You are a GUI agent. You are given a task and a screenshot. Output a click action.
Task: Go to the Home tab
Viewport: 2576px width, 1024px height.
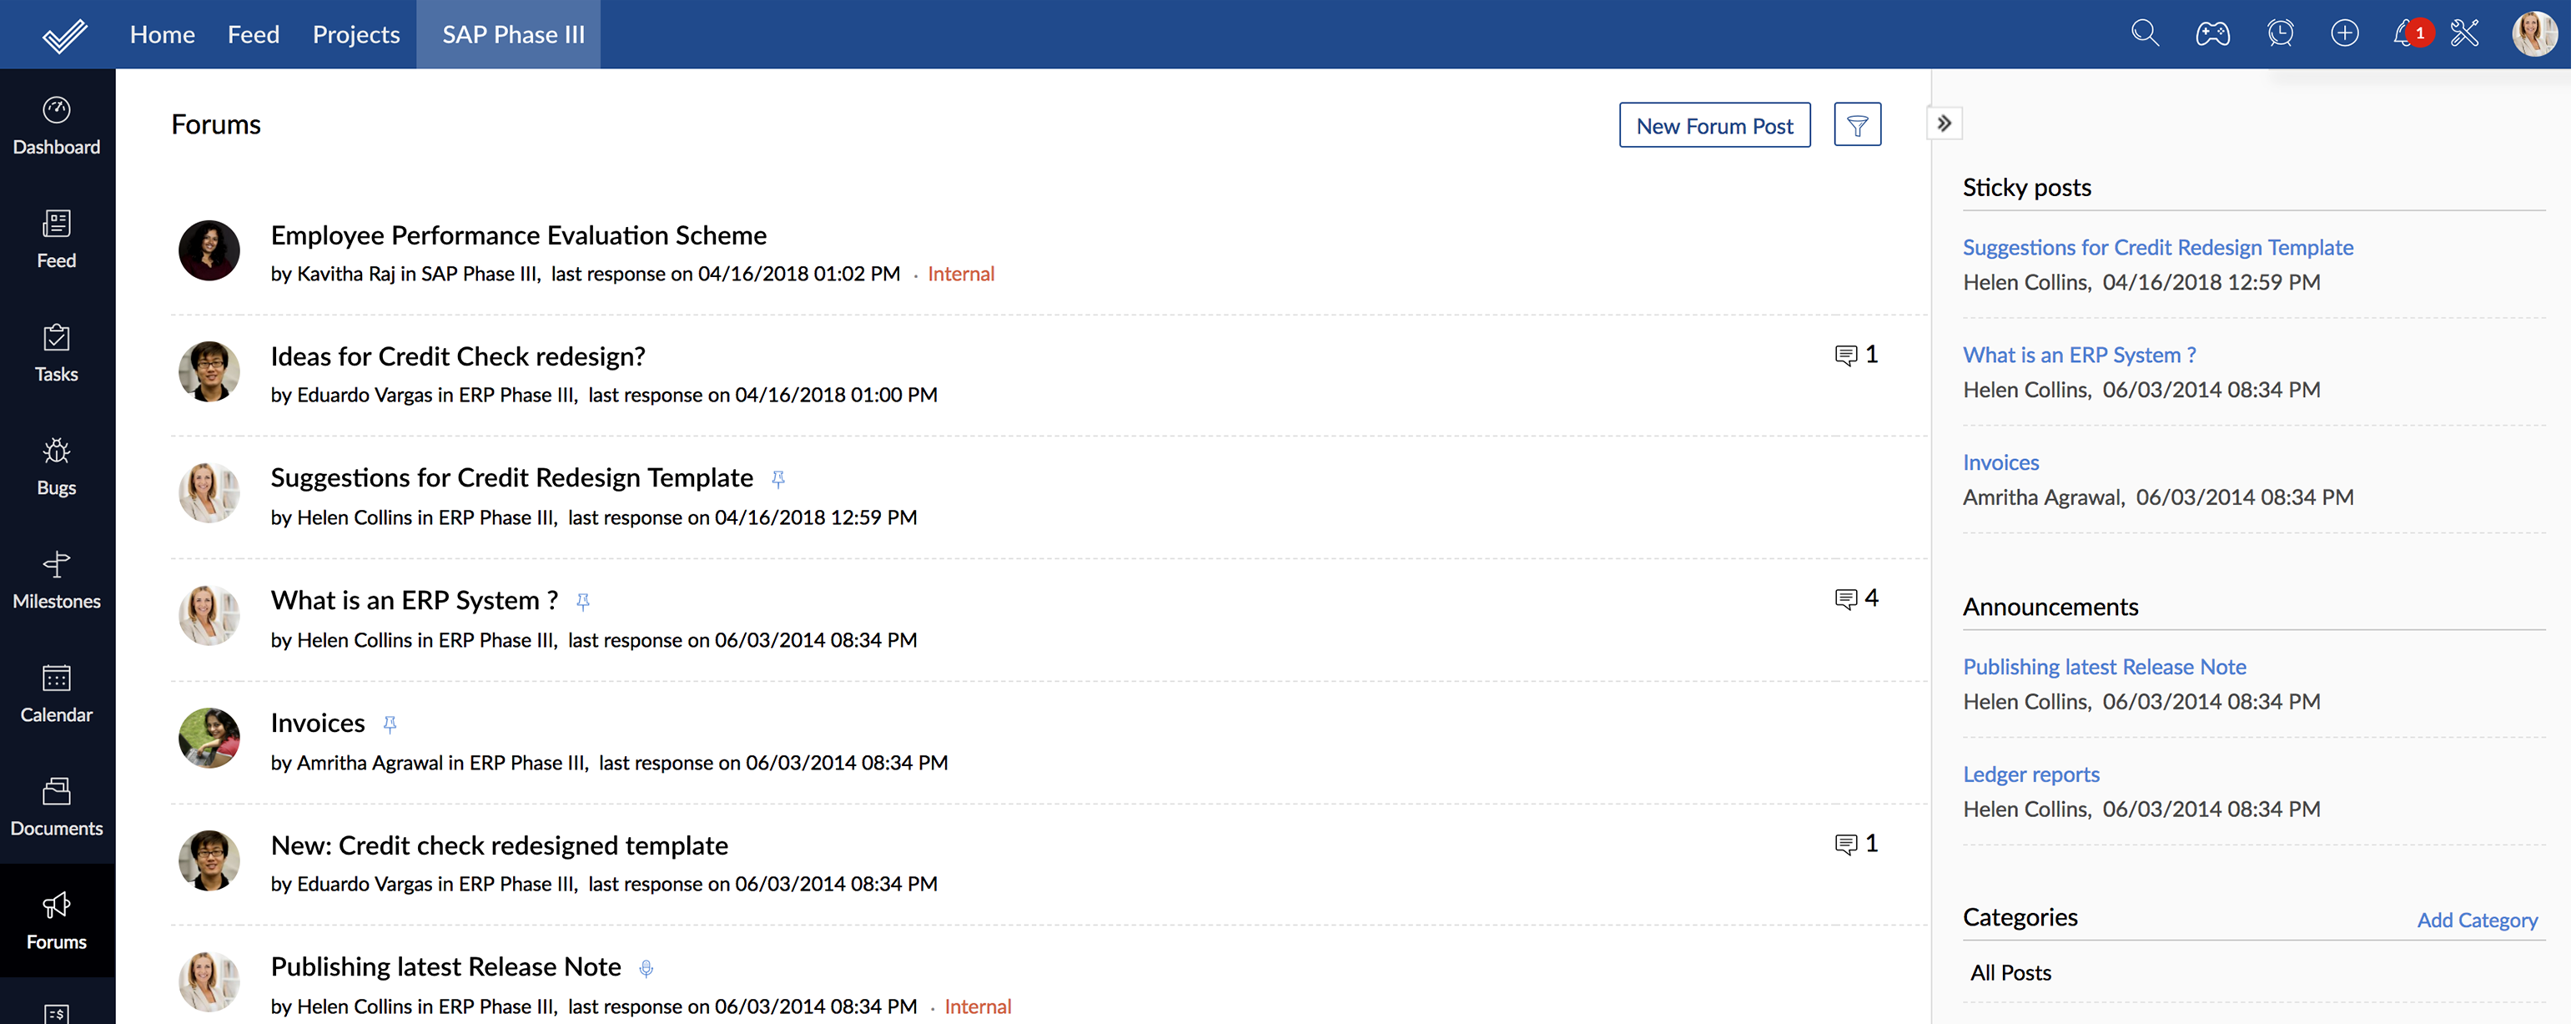pyautogui.click(x=163, y=34)
